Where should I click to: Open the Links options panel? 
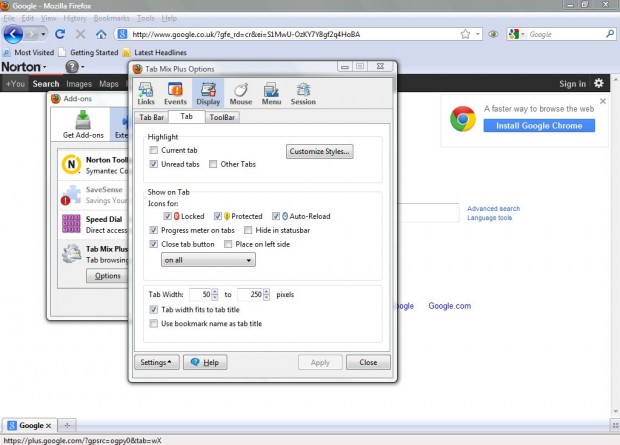(146, 93)
